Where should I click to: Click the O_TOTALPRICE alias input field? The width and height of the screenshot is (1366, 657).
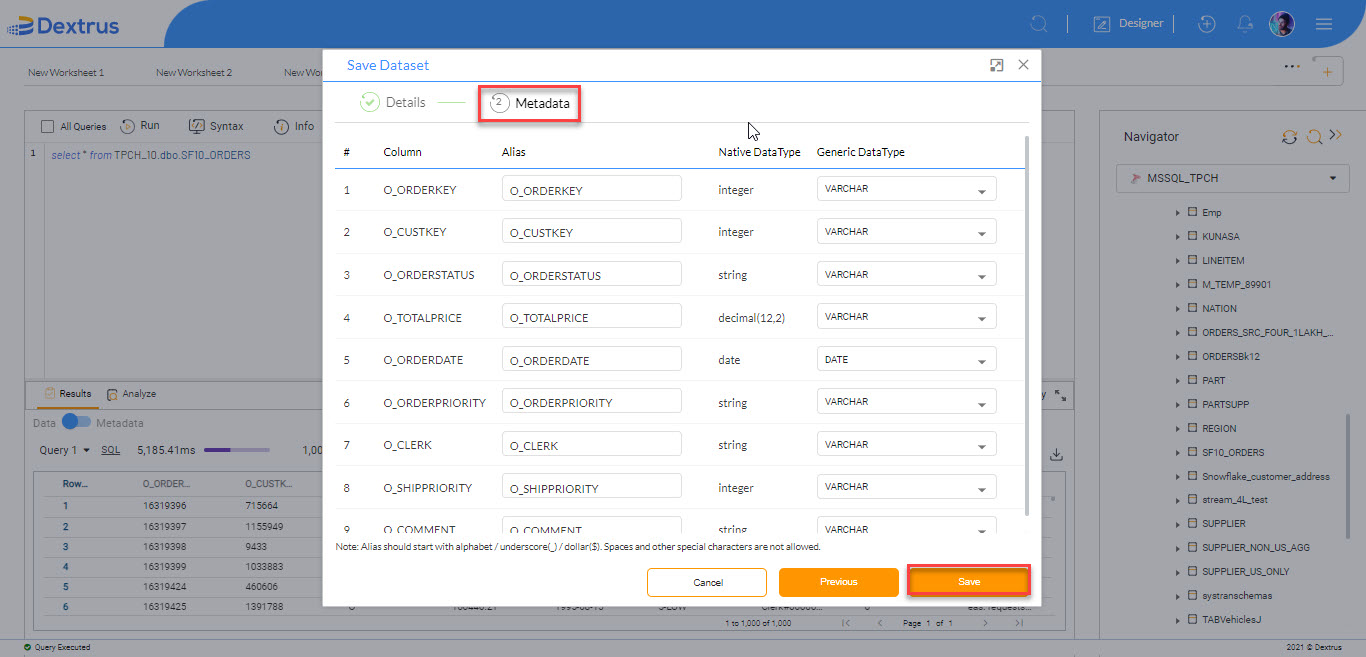click(591, 316)
